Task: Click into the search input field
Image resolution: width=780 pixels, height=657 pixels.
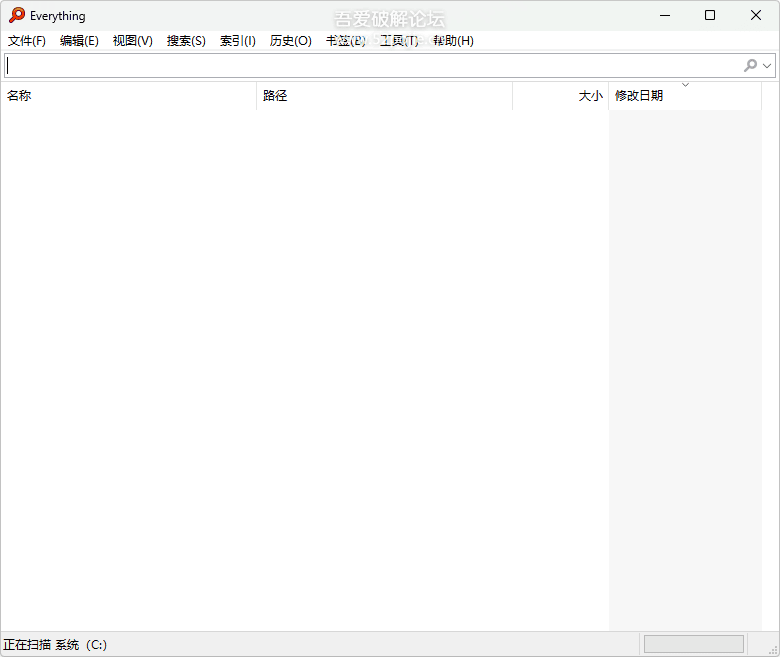Action: tap(373, 66)
